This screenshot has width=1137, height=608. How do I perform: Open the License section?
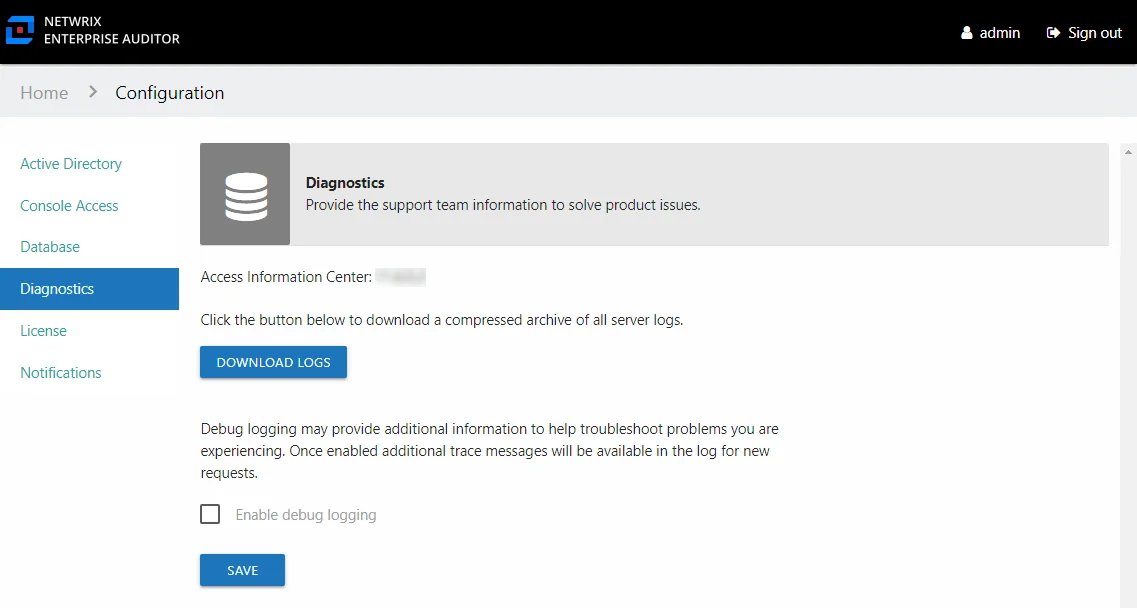point(44,331)
